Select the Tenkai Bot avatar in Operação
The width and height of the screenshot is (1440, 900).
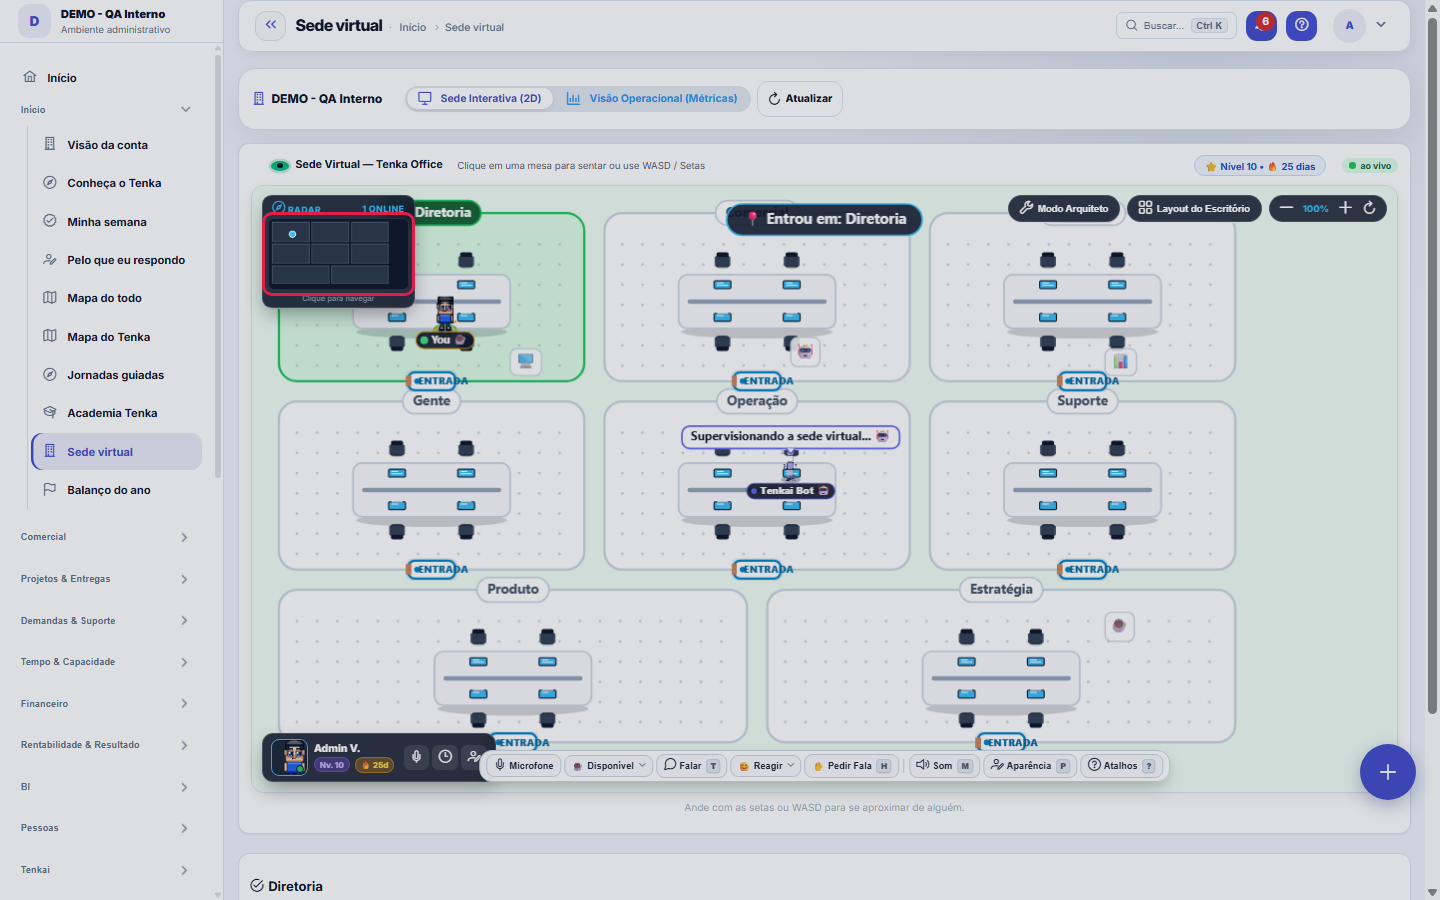tap(791, 468)
